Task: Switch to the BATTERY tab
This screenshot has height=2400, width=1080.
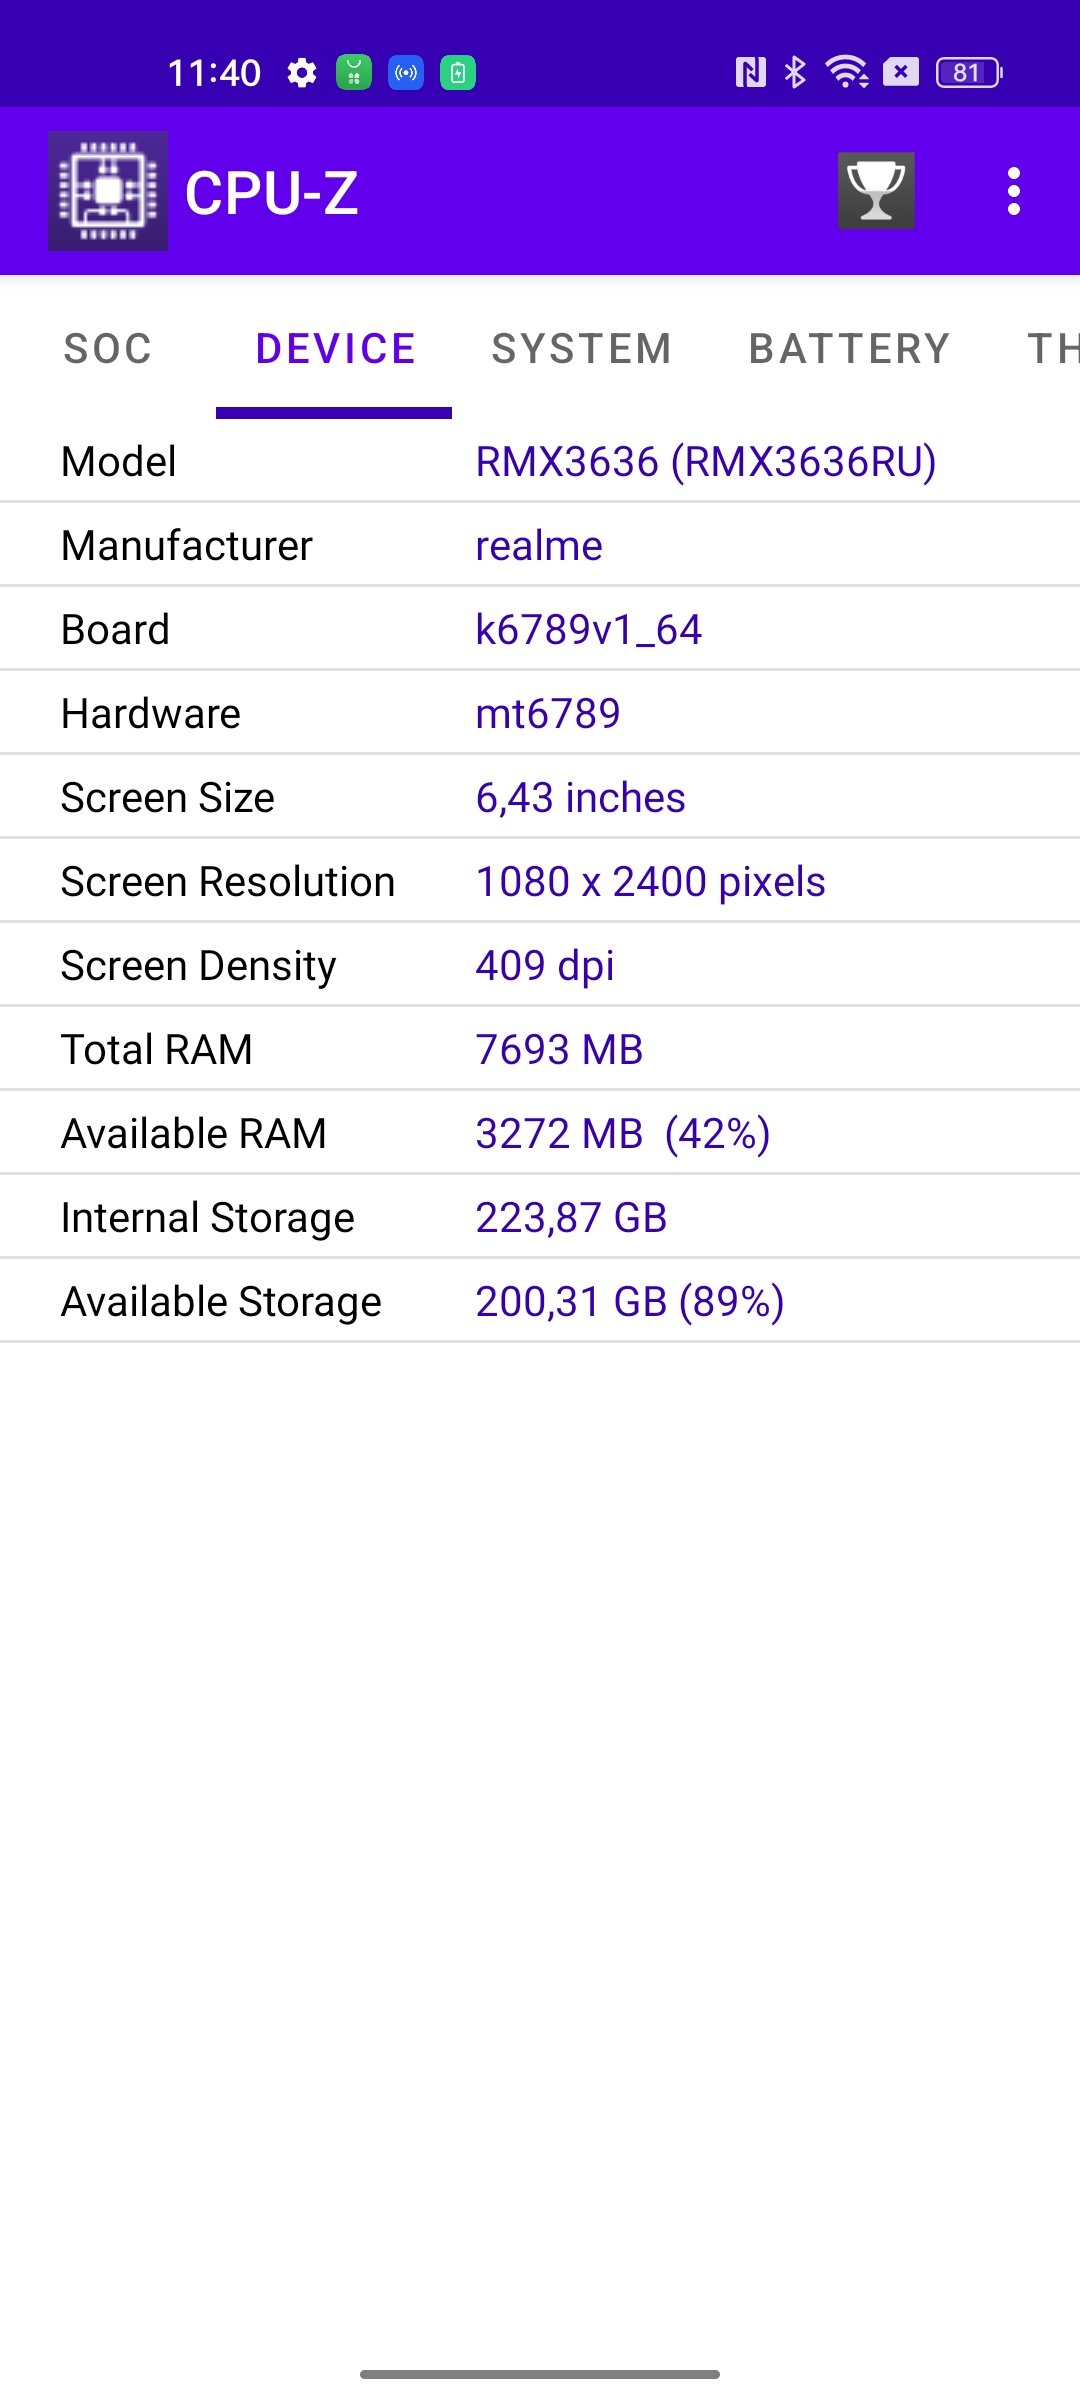Action: [850, 349]
